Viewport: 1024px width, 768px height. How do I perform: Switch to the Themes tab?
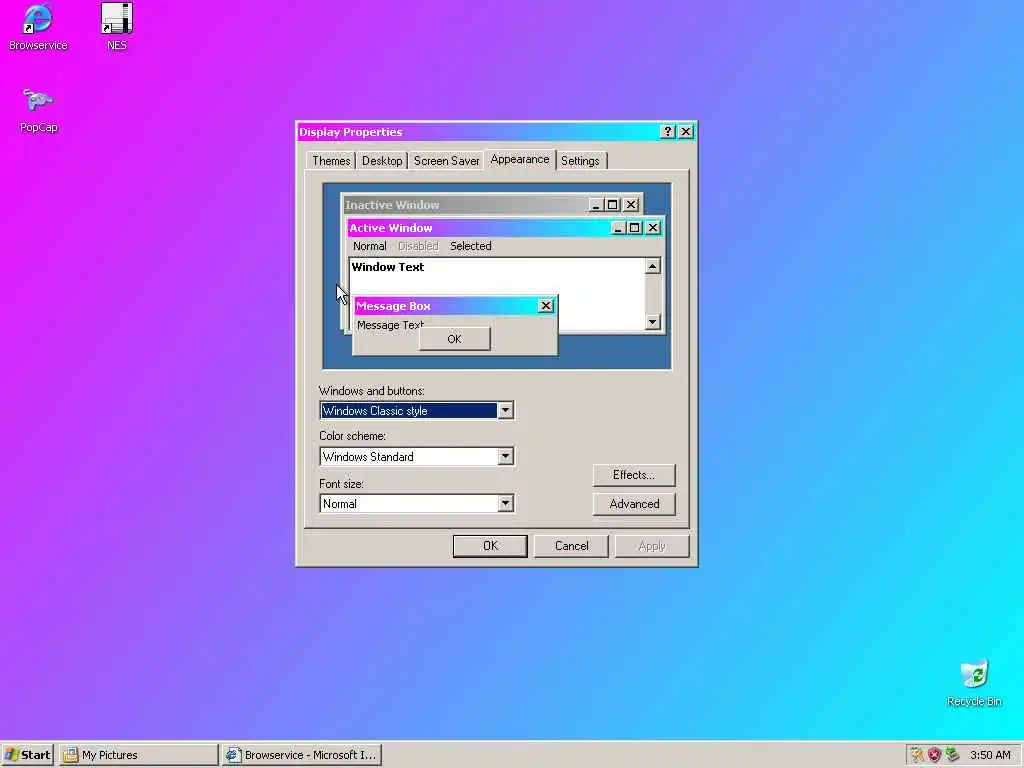pyautogui.click(x=331, y=161)
